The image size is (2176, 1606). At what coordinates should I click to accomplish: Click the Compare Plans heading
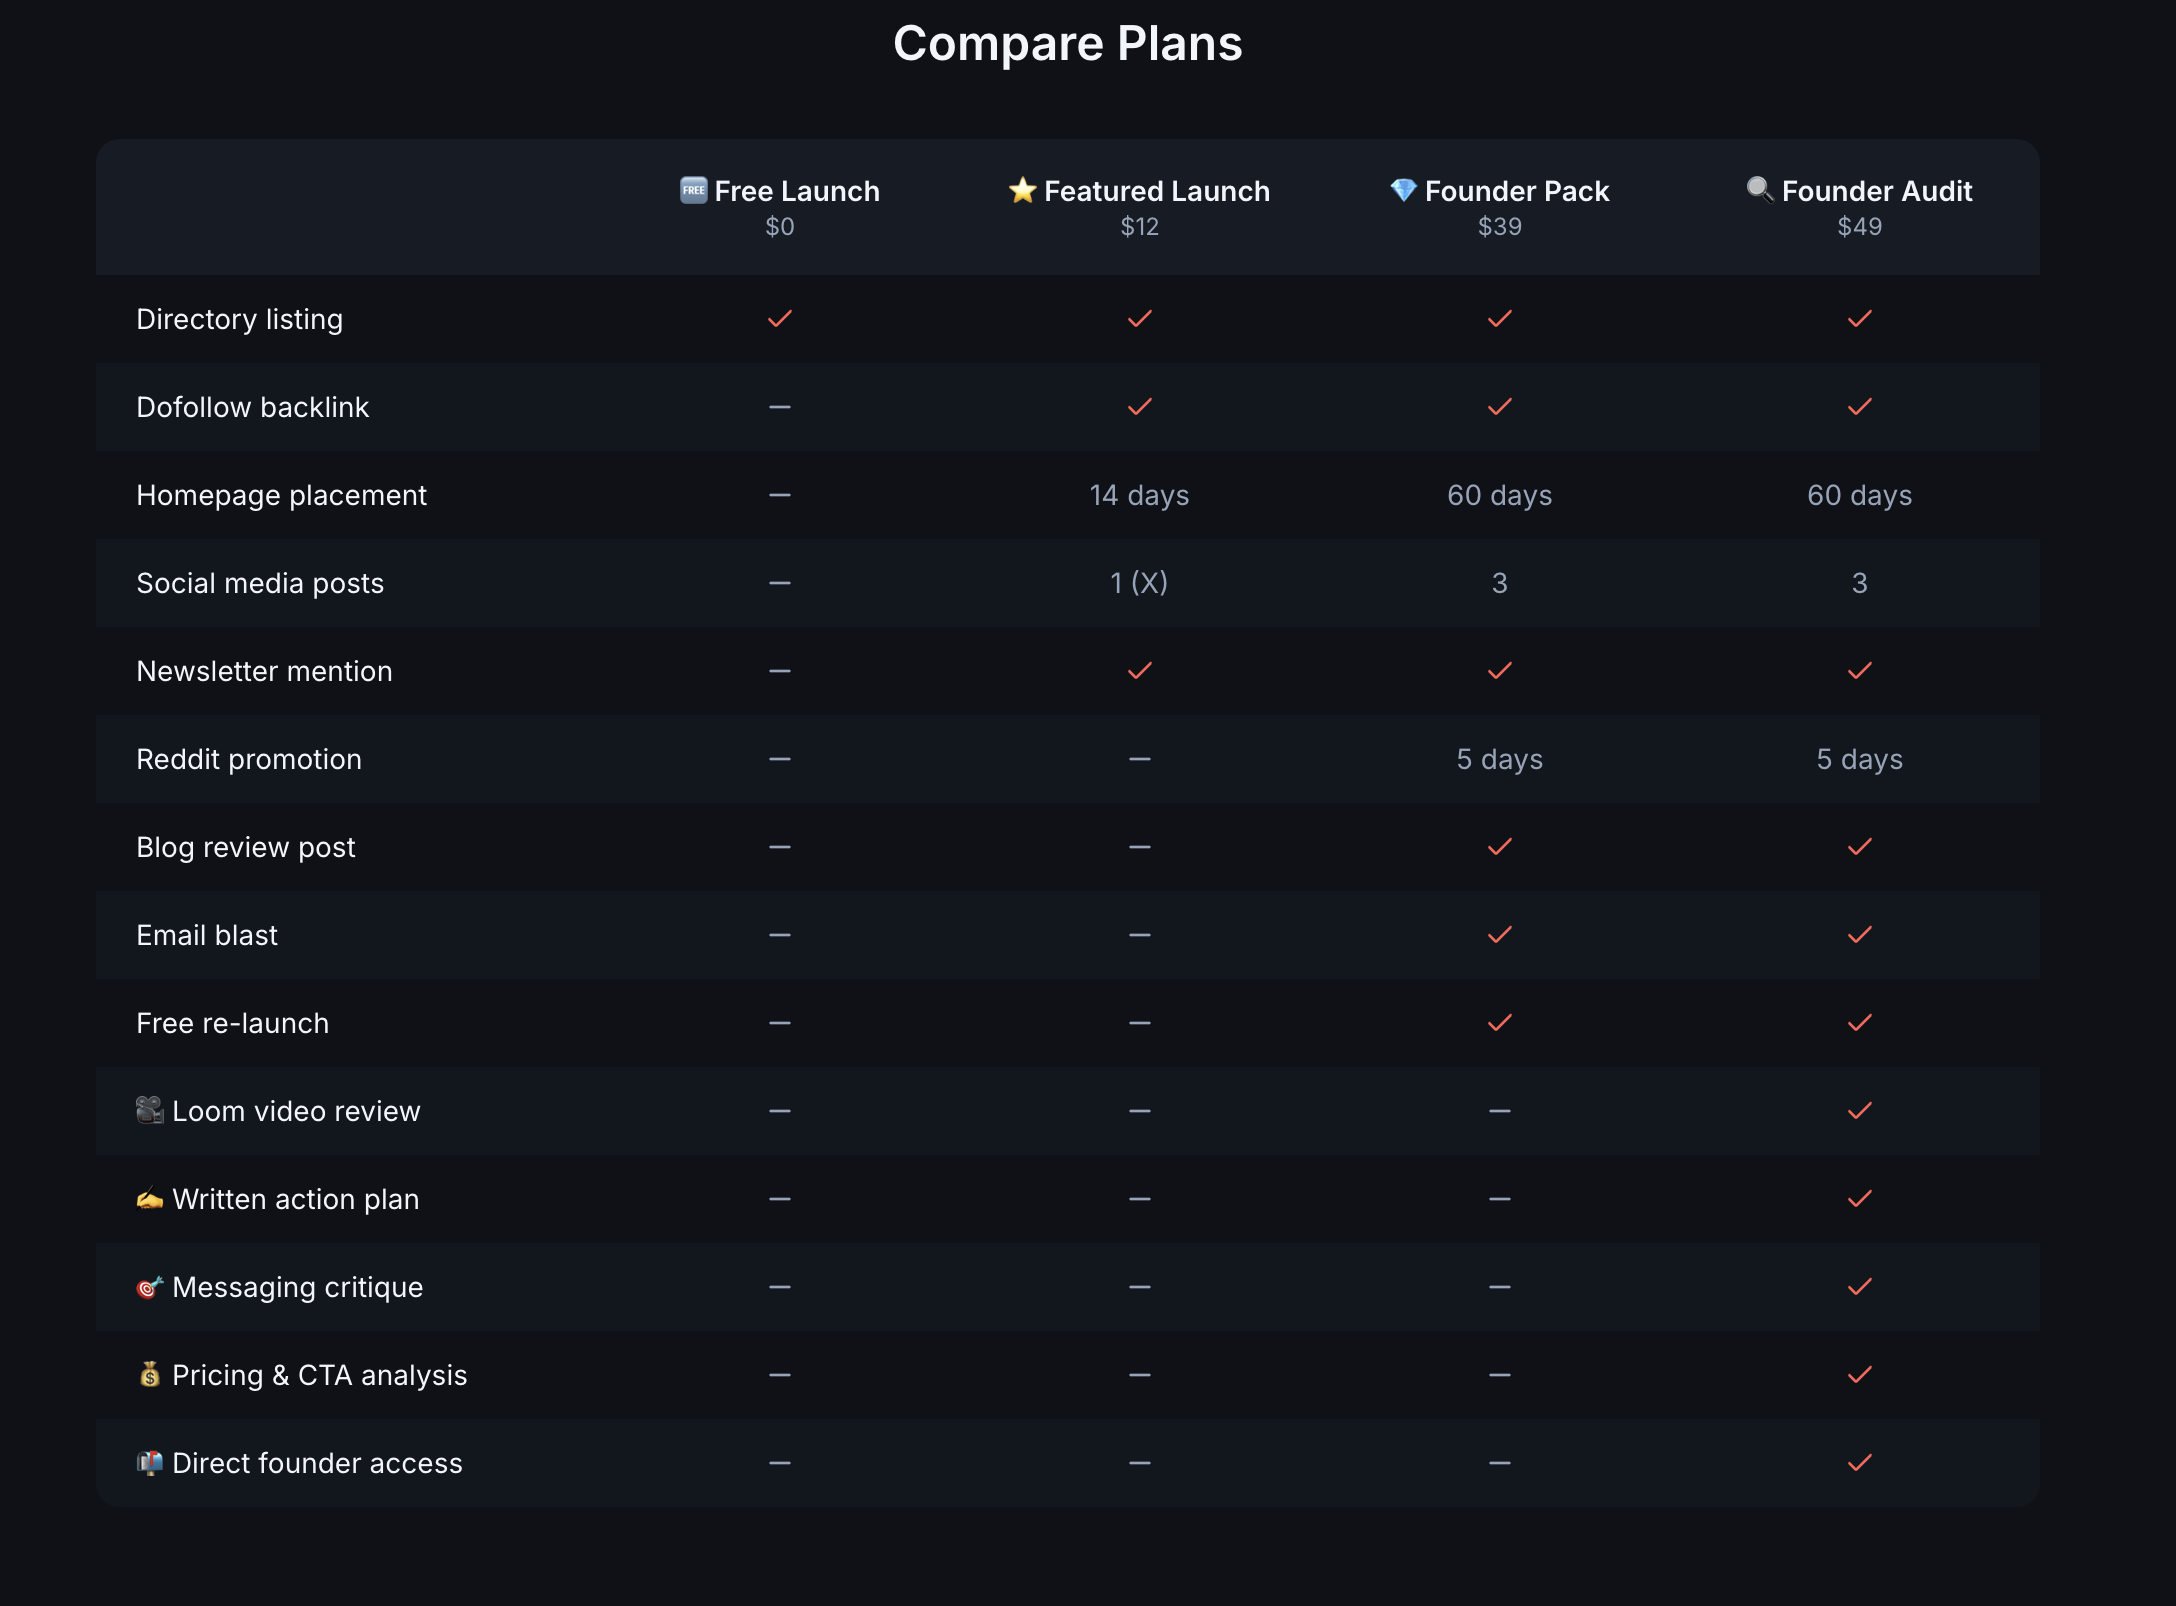1068,44
